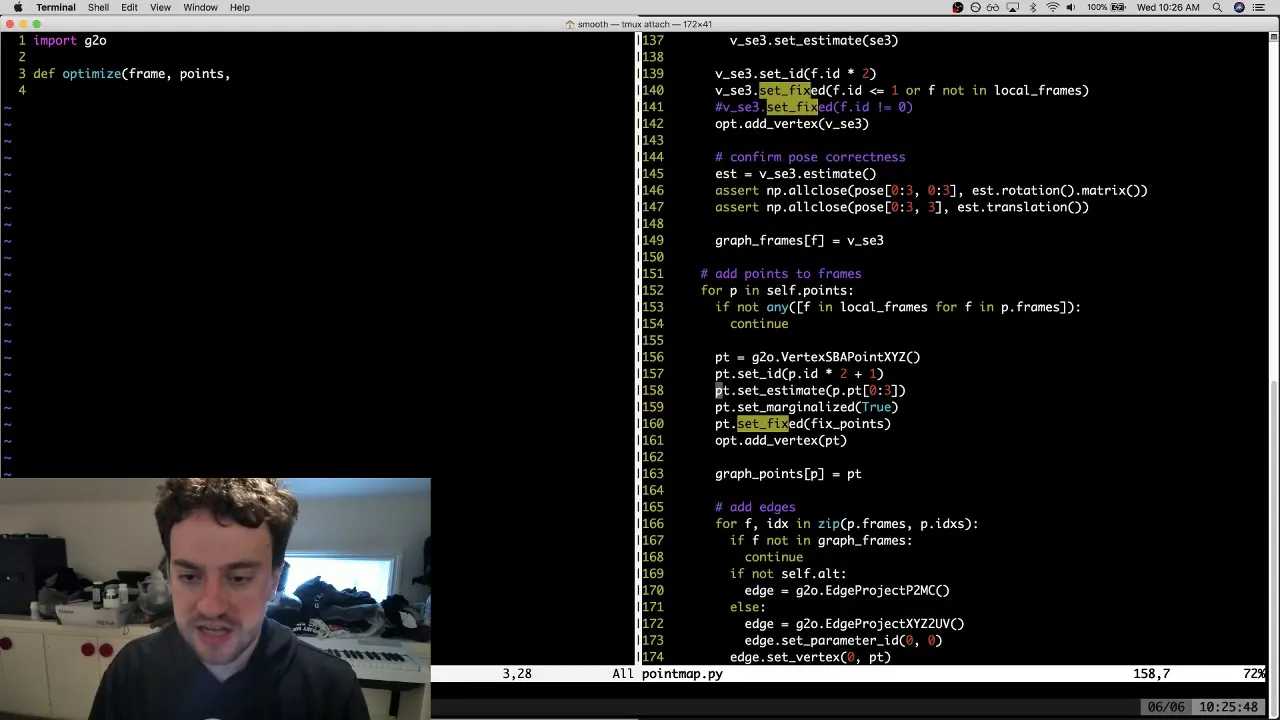
Task: Click 'edge.set_vertex(0, pt)' line
Action: (810, 657)
